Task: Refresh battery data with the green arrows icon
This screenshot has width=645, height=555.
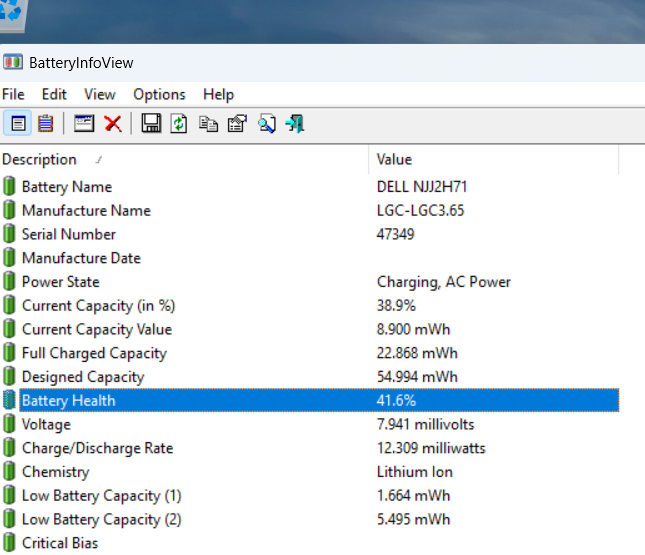Action: [x=179, y=123]
